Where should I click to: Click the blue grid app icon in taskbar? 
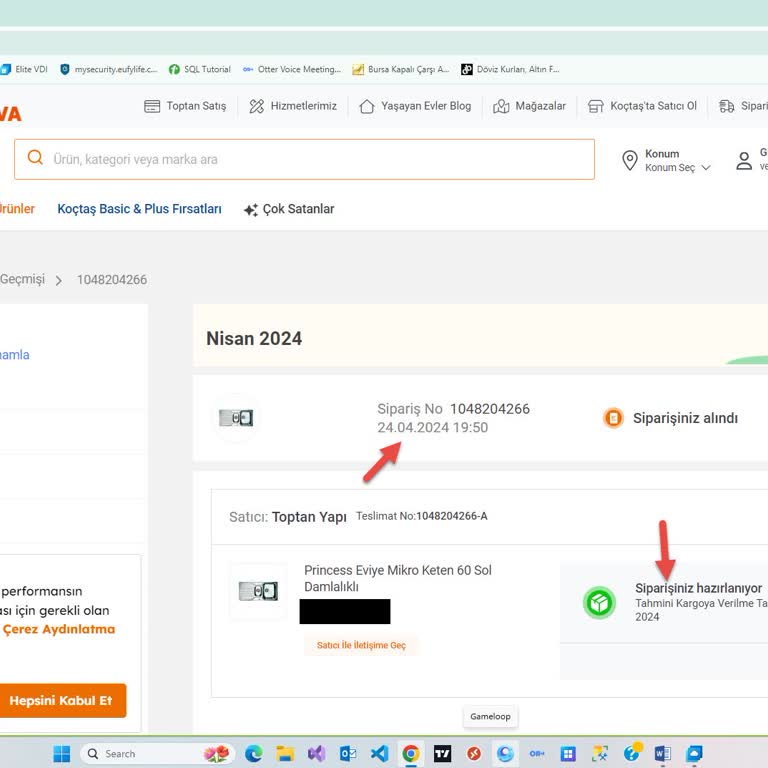tap(568, 753)
